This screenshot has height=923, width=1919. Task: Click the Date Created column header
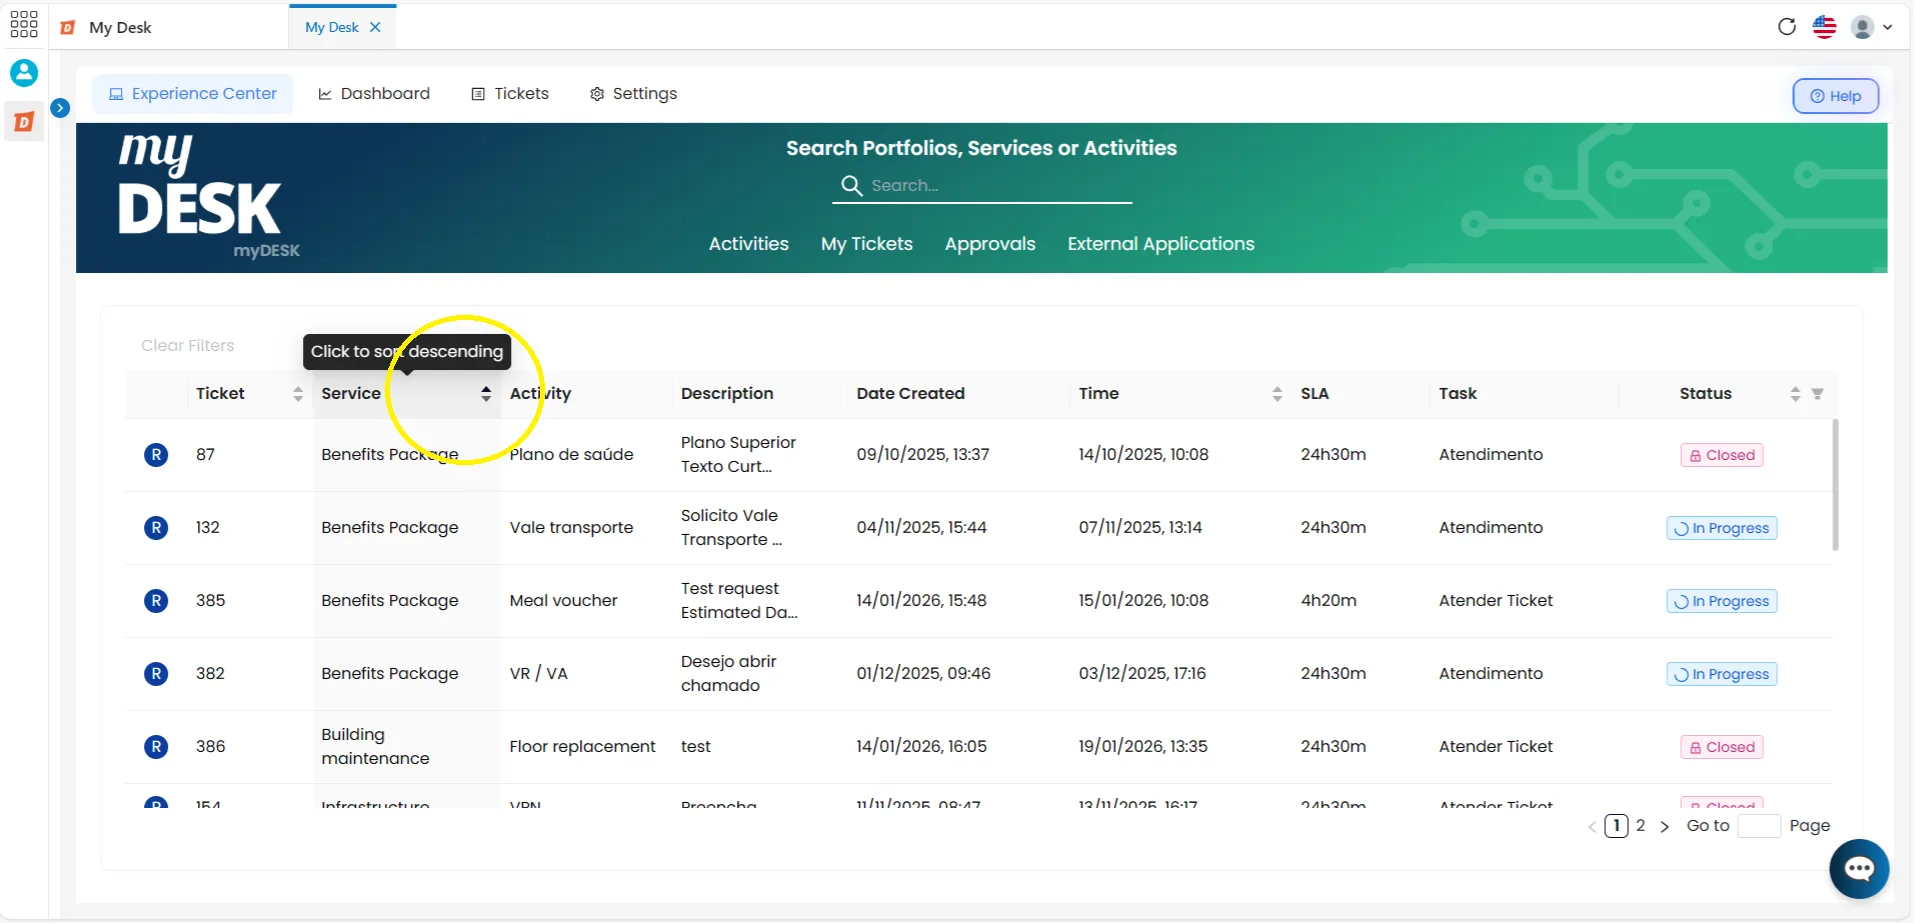coord(910,394)
